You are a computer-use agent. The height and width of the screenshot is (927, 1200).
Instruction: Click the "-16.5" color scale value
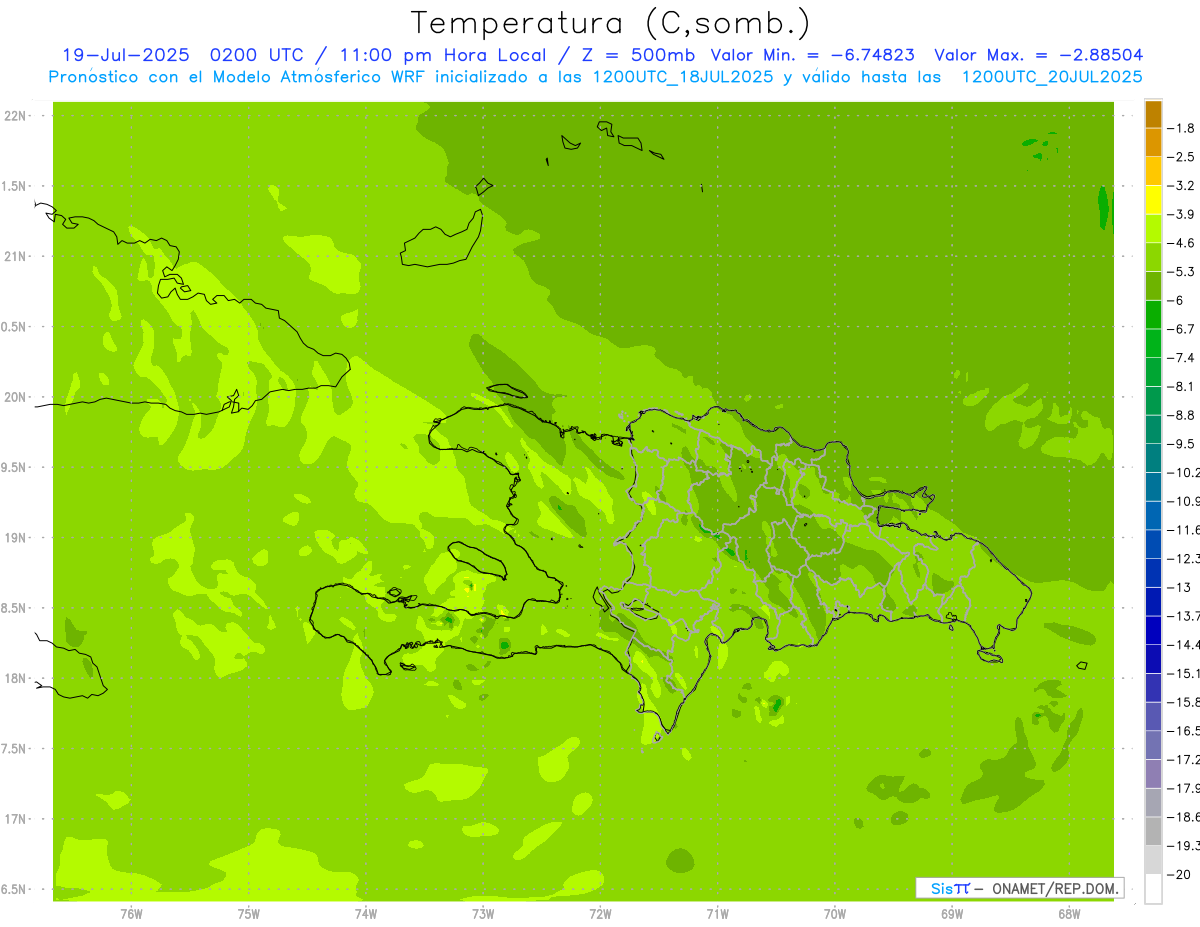(x=1184, y=731)
